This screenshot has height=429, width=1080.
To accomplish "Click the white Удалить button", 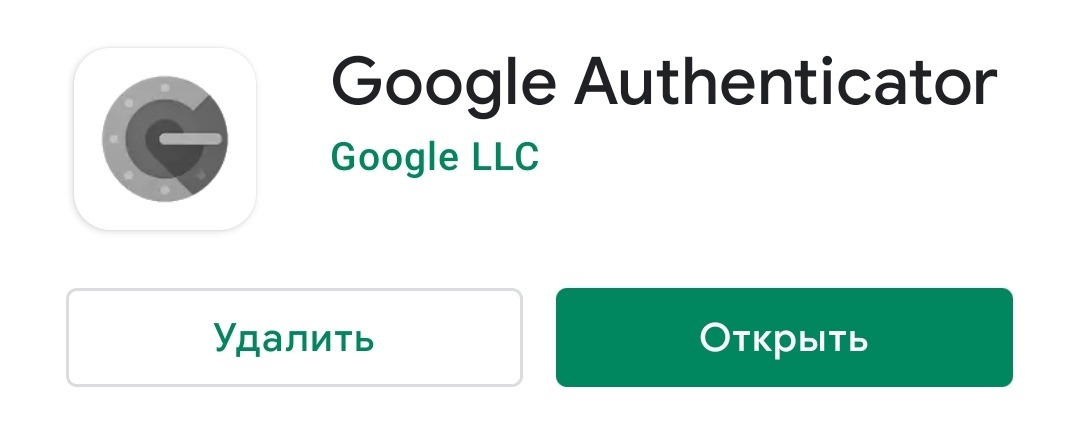I will point(294,337).
